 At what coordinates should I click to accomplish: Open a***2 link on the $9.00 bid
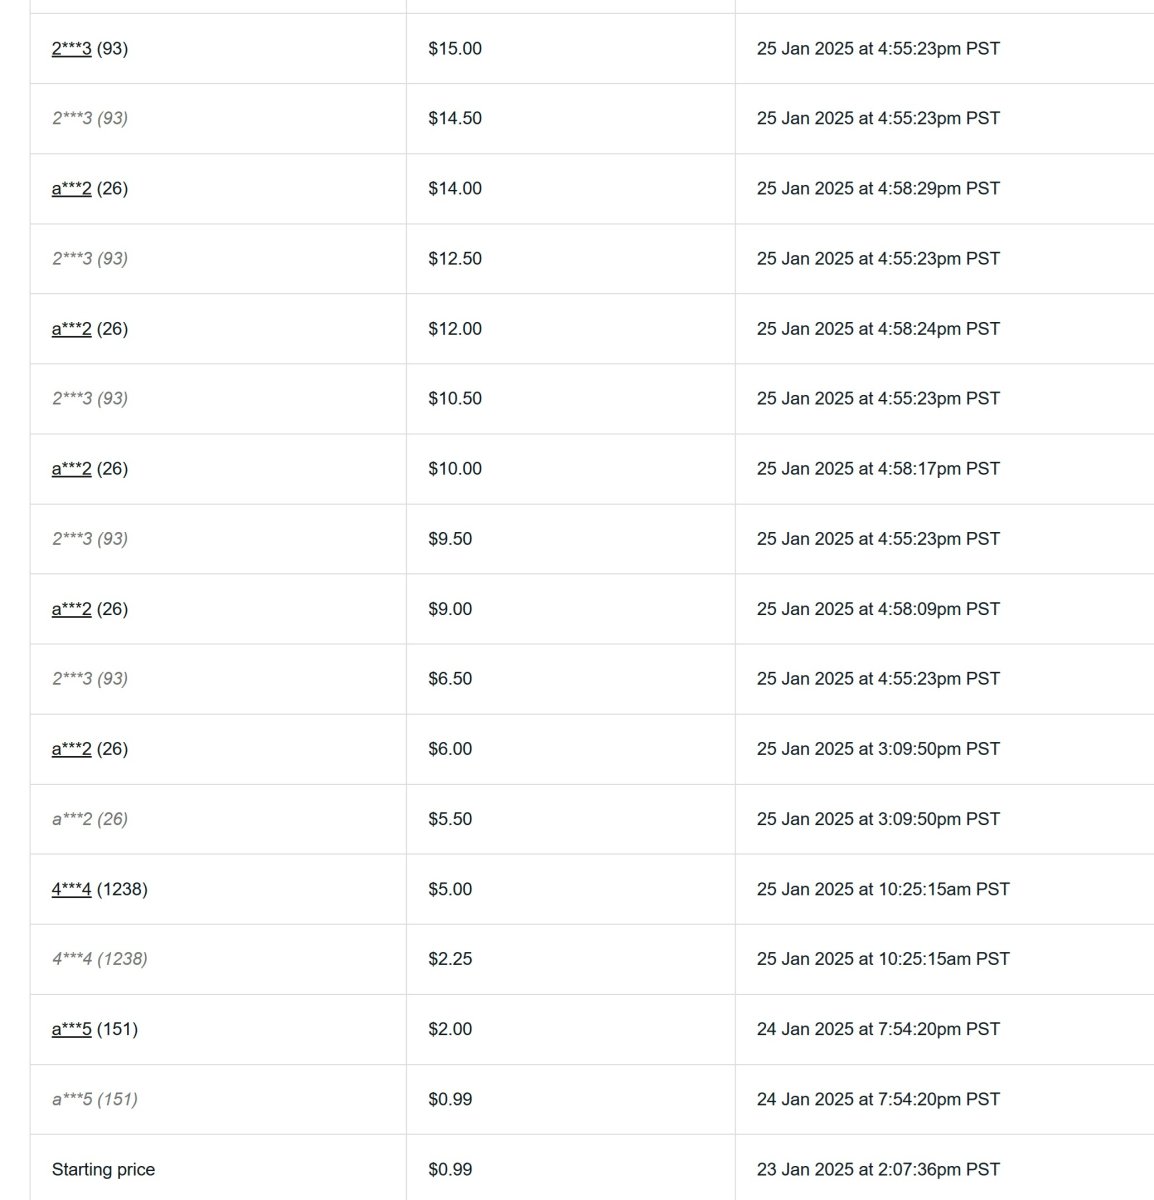coord(71,609)
